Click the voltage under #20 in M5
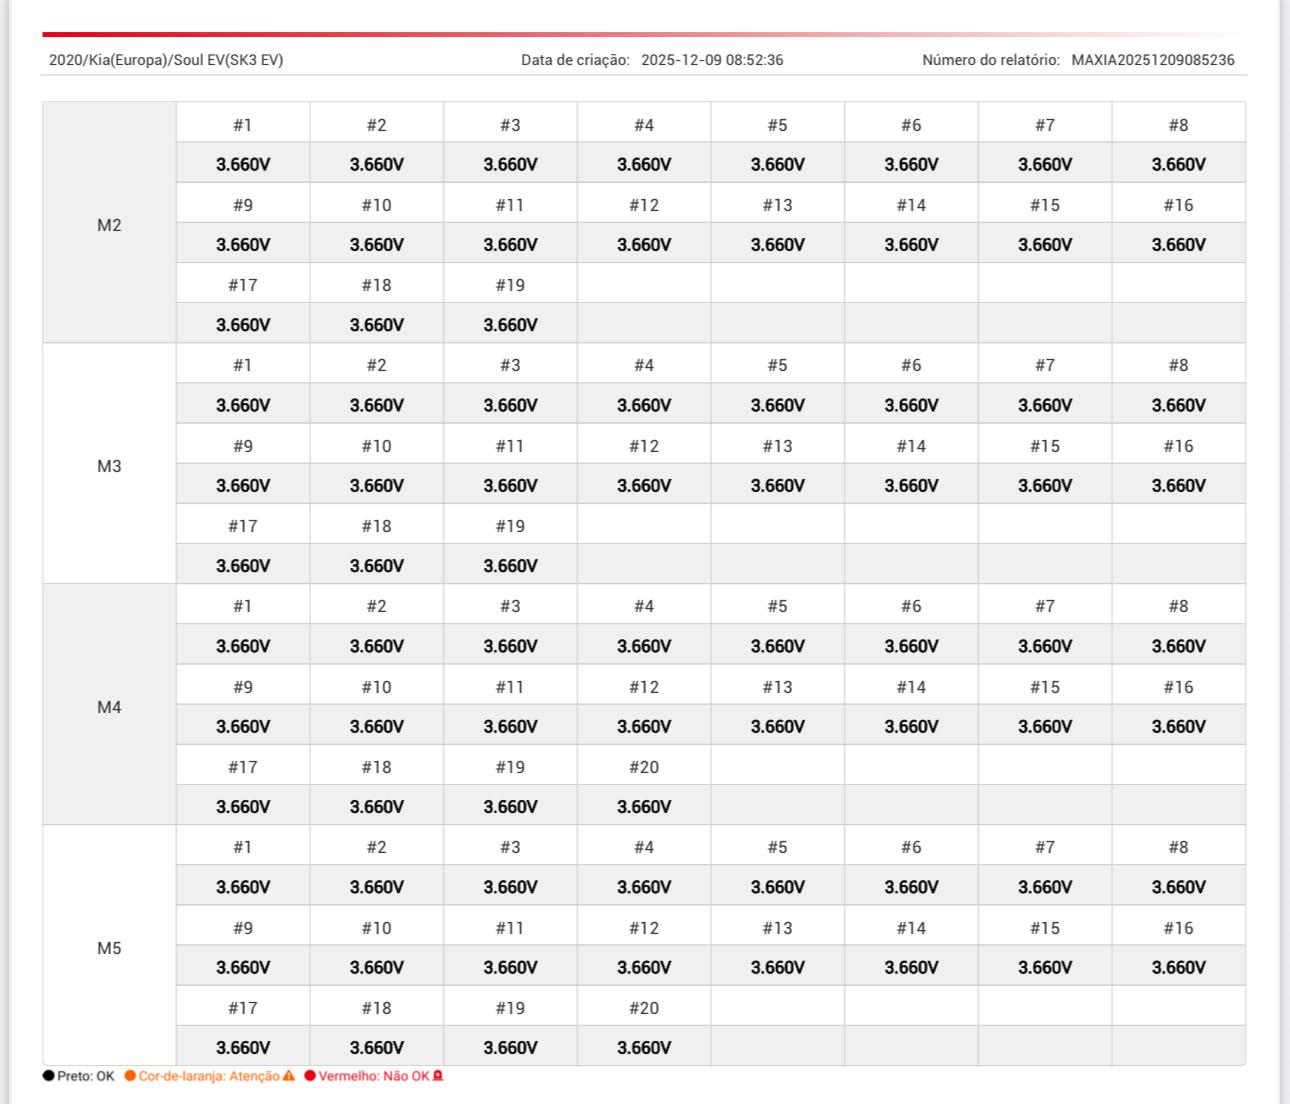 644,1047
